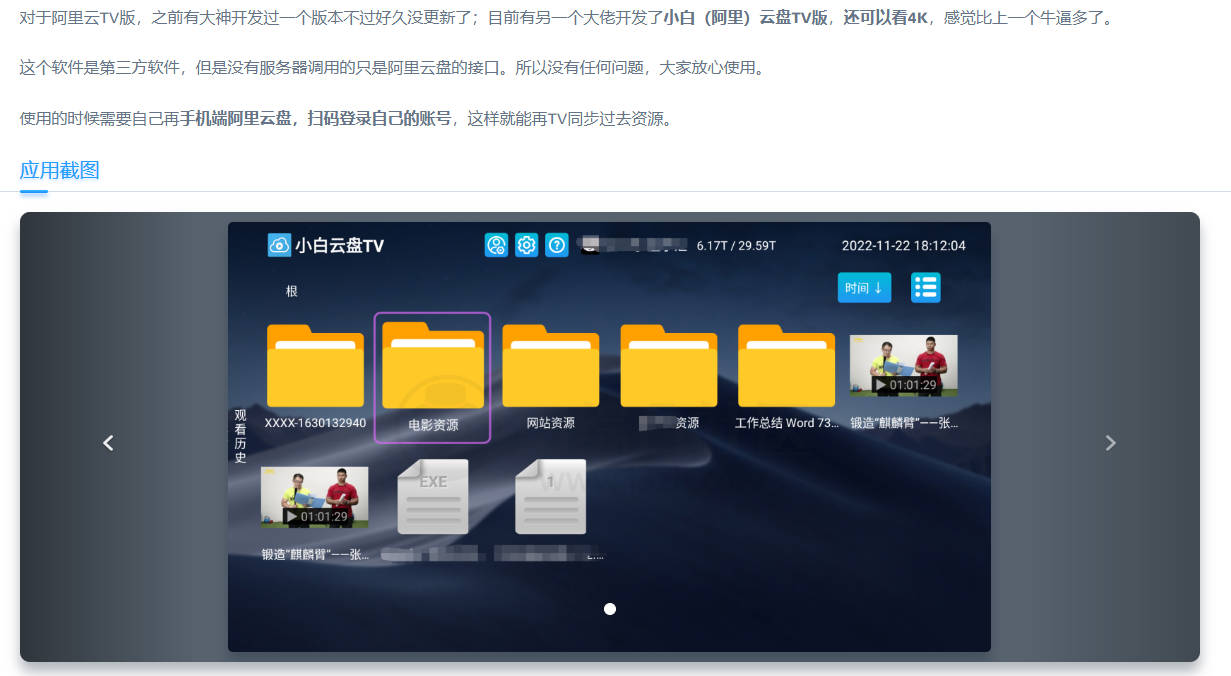1231x676 pixels.
Task: Open the XXXX-1630132940 folder
Action: (315, 366)
